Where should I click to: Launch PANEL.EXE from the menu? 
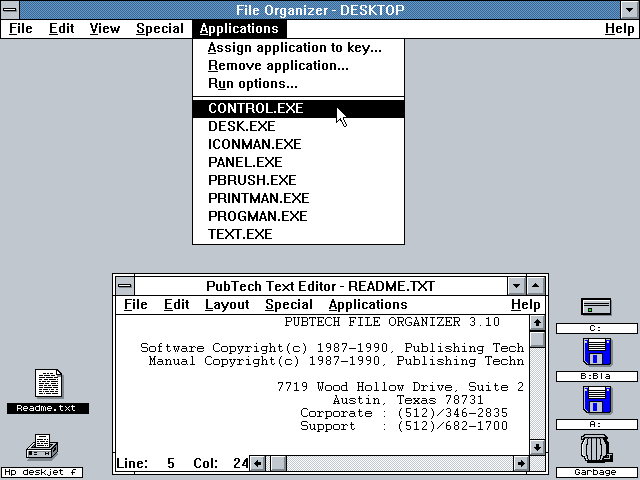click(298, 162)
